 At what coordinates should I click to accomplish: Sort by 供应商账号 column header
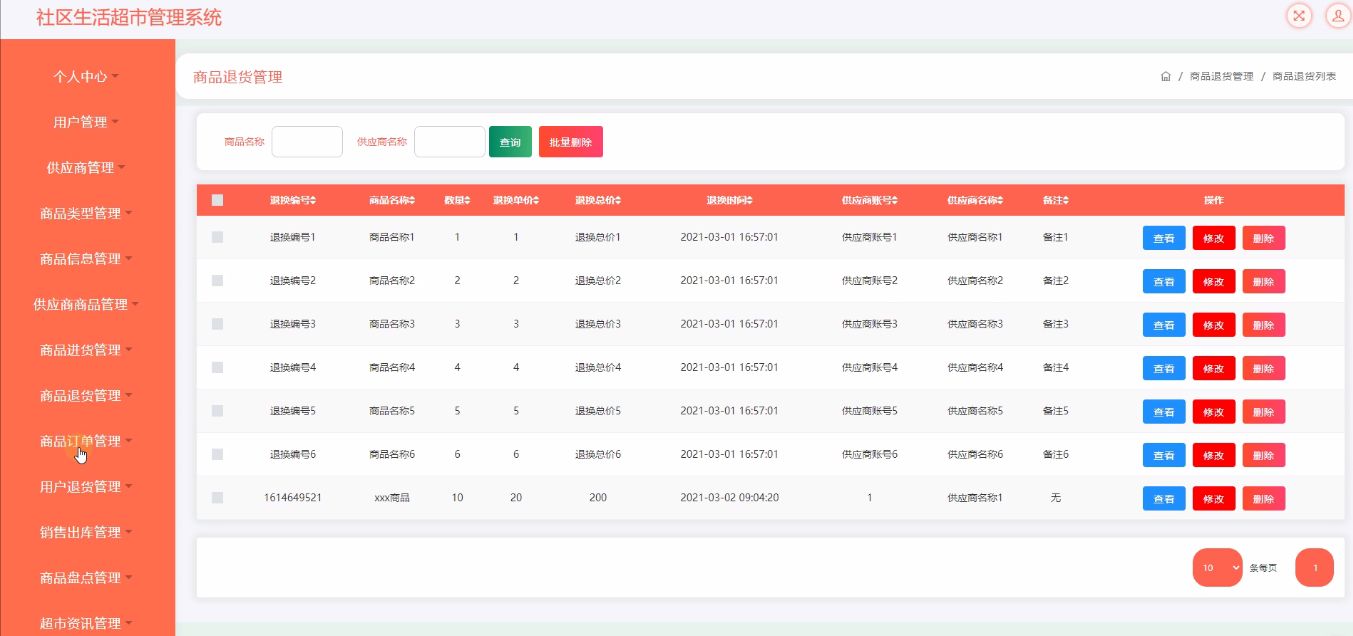click(869, 201)
